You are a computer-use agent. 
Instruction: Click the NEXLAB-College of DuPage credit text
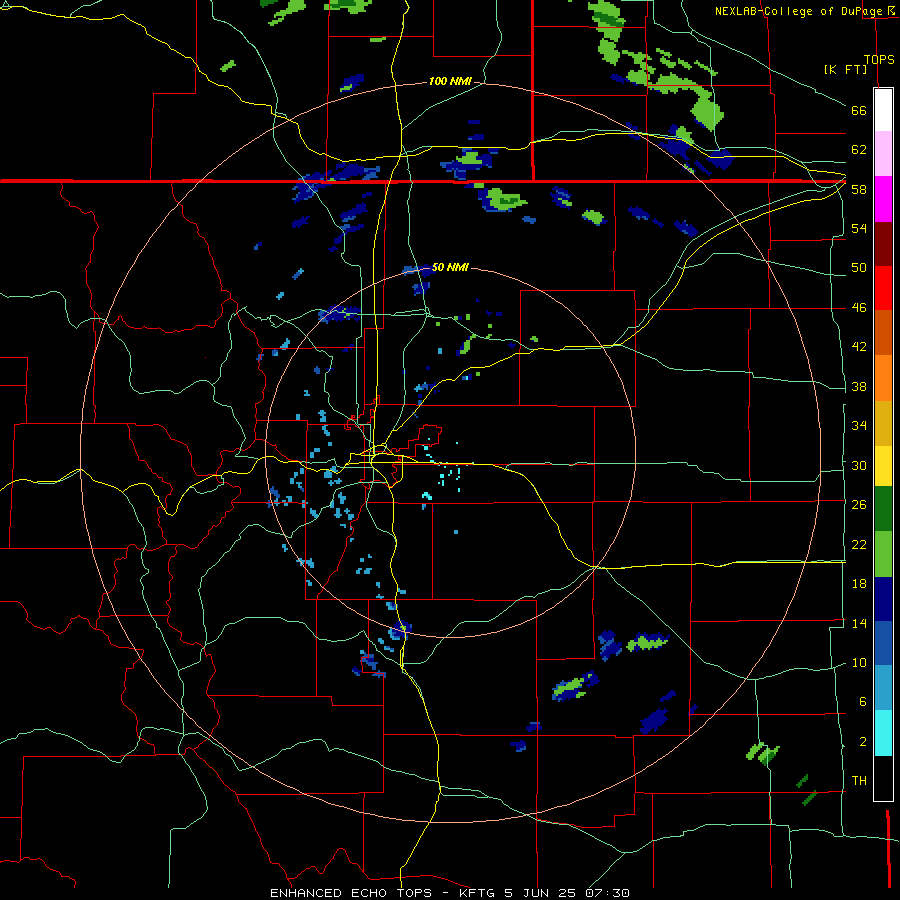(798, 11)
